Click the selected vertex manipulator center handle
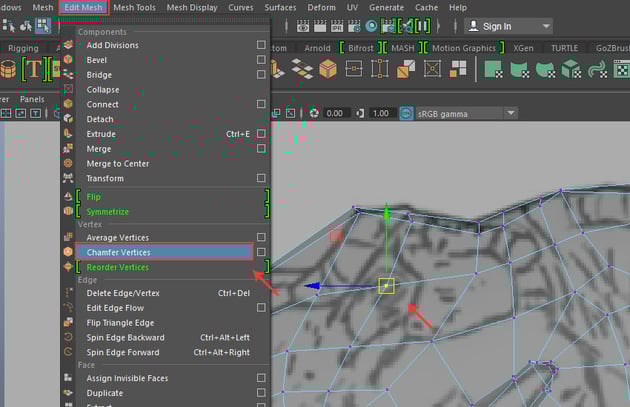 (x=386, y=286)
